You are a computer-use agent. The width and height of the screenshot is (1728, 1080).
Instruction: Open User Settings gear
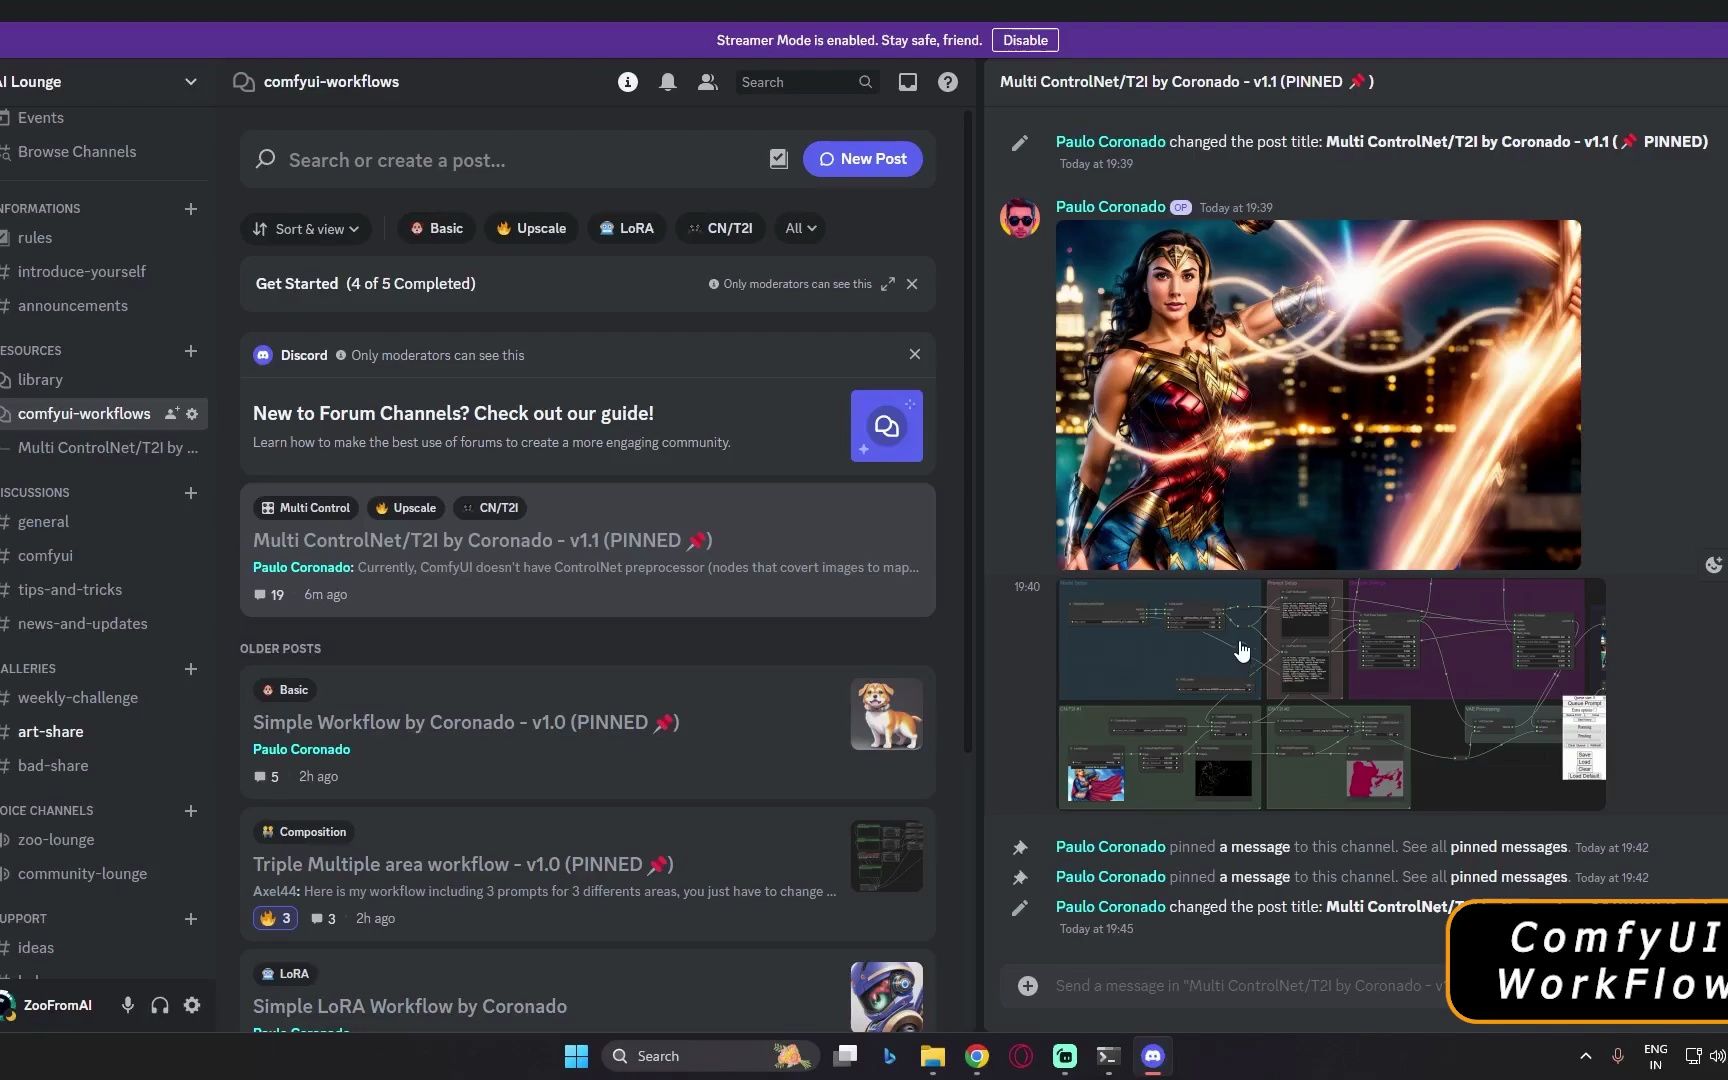pyautogui.click(x=192, y=1005)
